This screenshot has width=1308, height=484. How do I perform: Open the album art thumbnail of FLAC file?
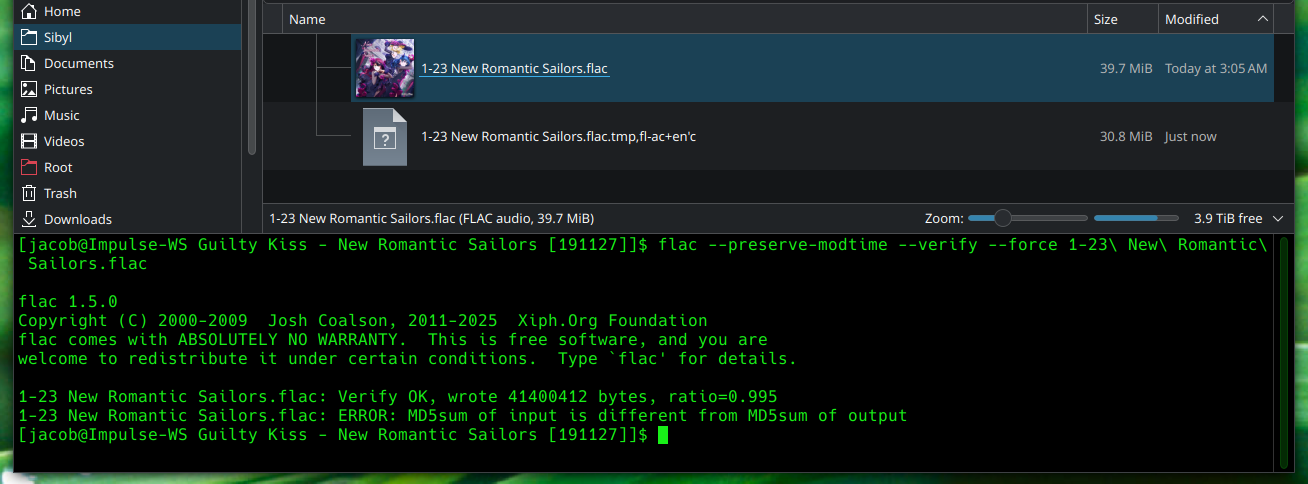[385, 68]
